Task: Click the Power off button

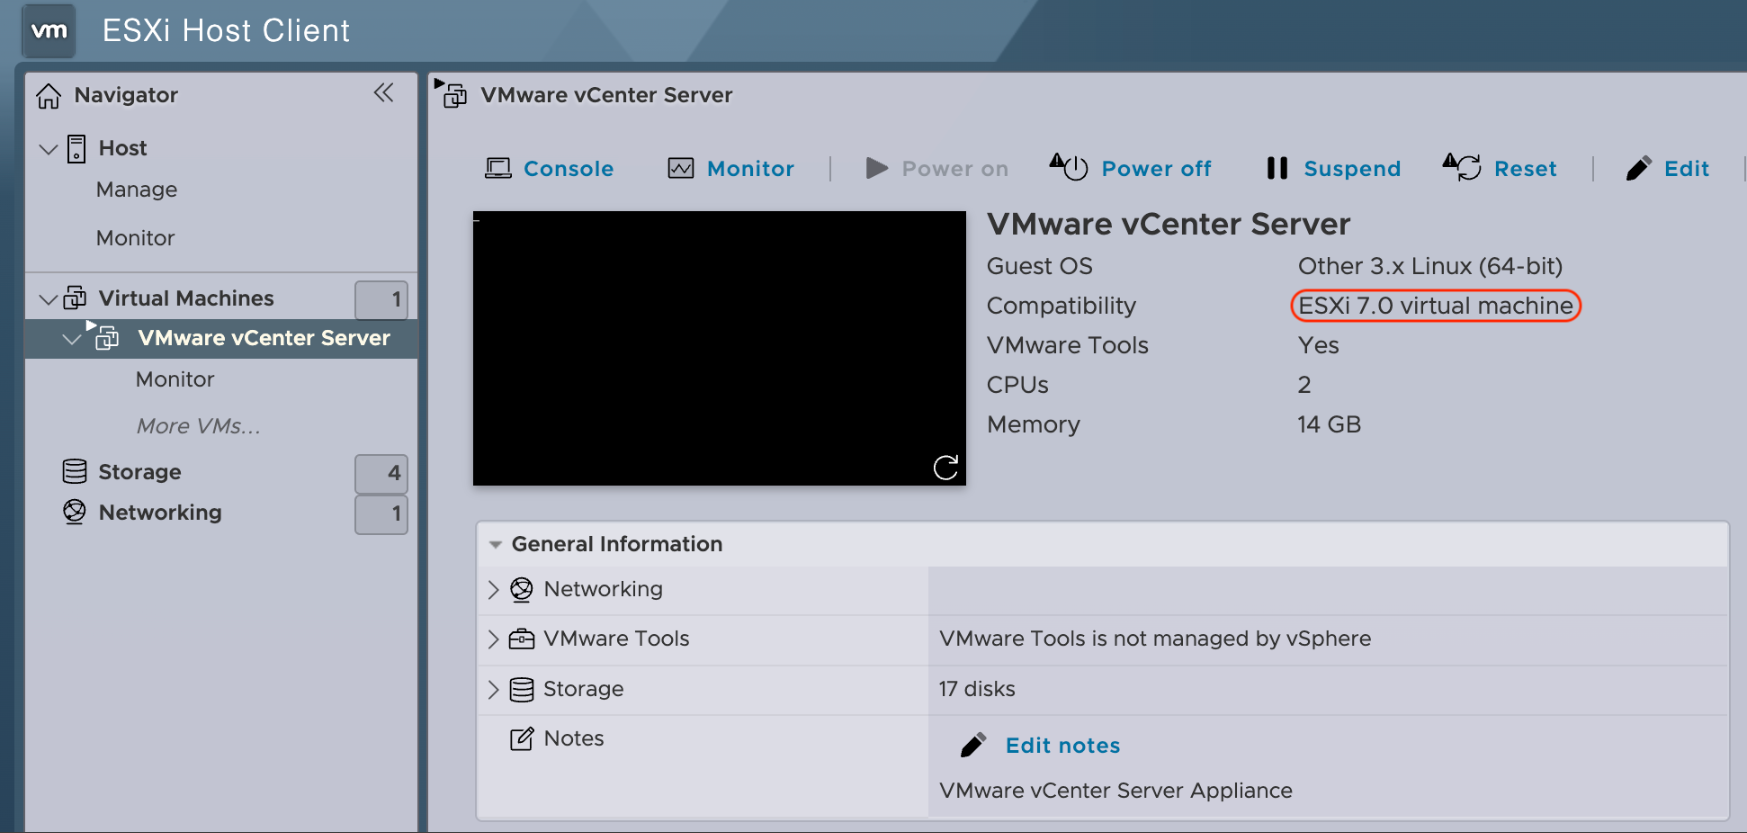Action: click(1130, 168)
